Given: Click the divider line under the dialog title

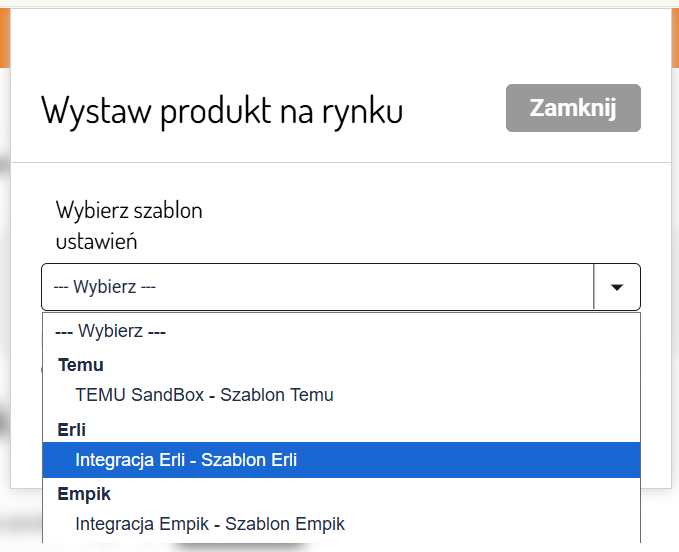Looking at the screenshot, I should (340, 162).
